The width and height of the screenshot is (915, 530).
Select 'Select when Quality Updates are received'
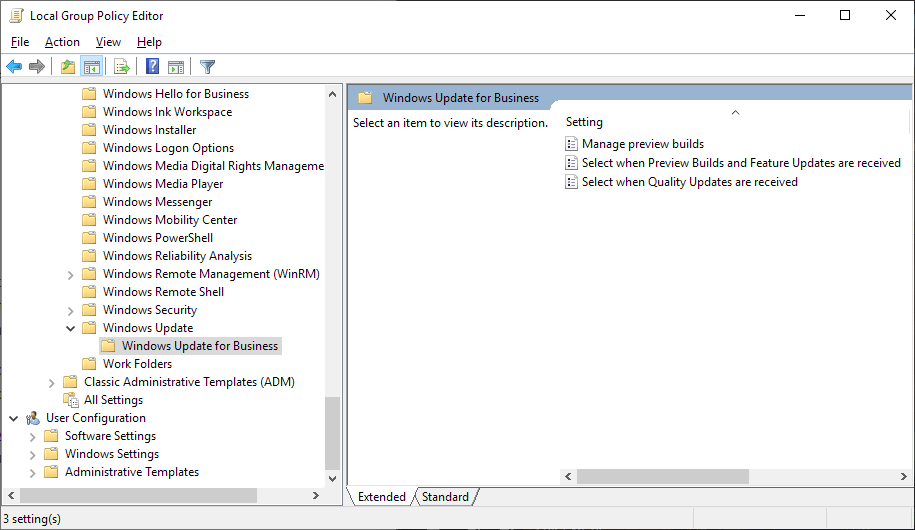[689, 182]
